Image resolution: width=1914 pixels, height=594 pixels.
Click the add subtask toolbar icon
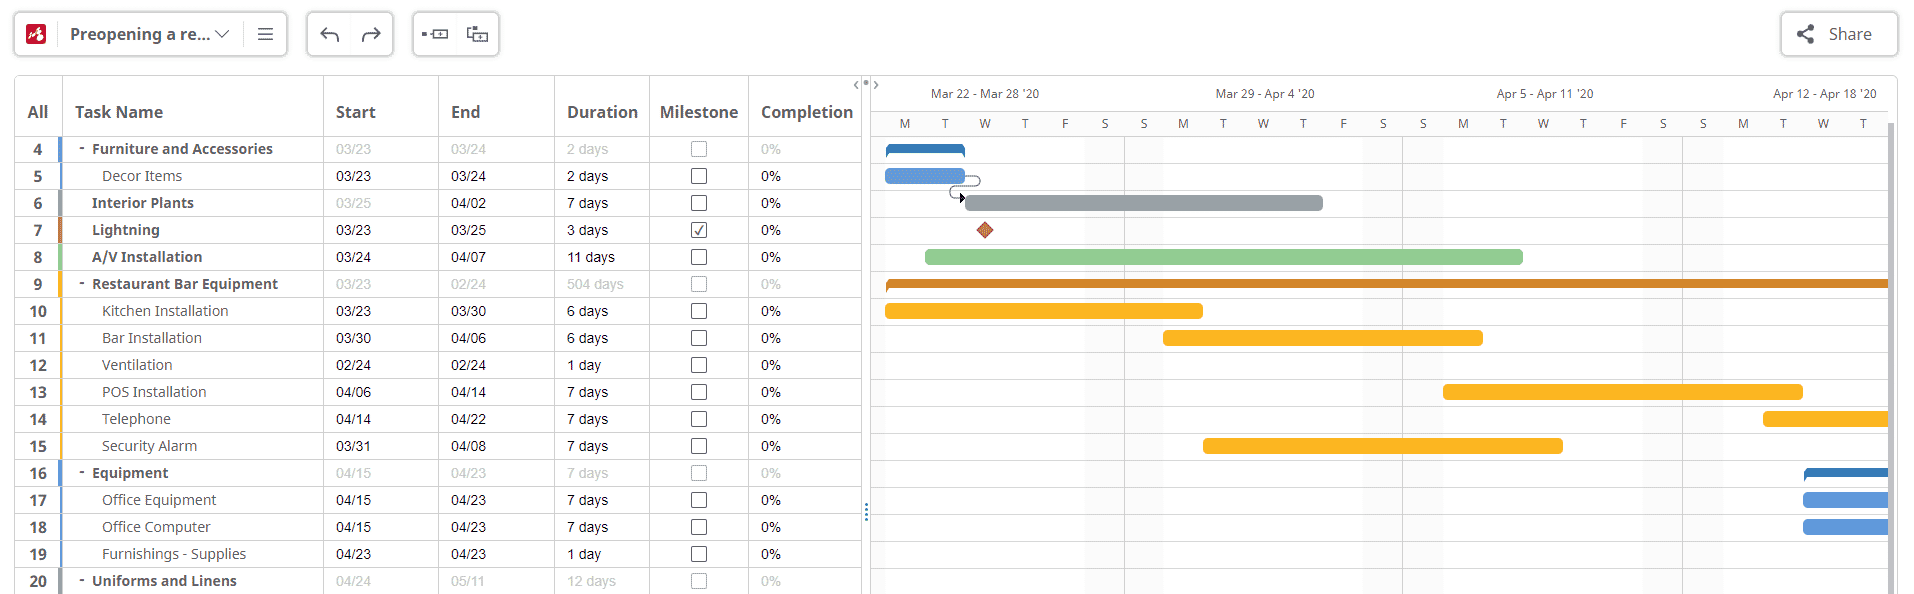coord(477,33)
